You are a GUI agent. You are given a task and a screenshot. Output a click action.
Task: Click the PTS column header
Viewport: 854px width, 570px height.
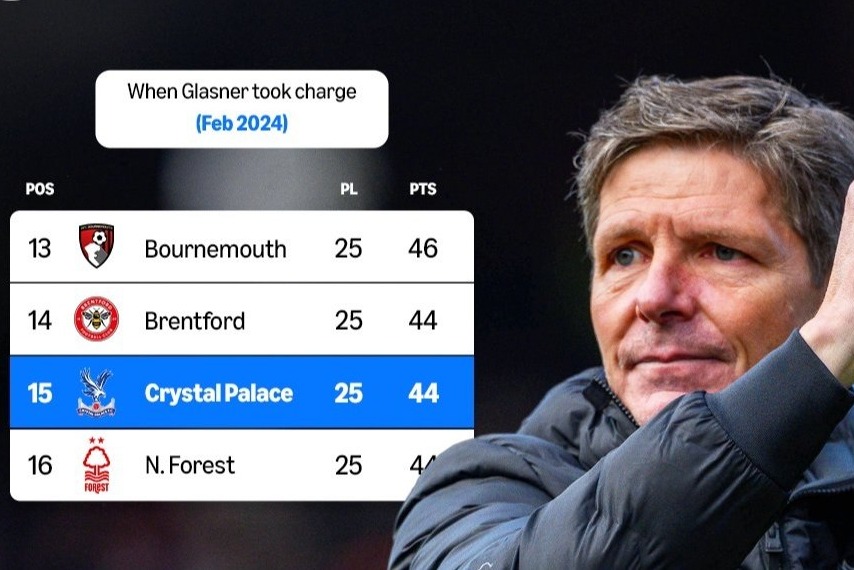coord(423,189)
